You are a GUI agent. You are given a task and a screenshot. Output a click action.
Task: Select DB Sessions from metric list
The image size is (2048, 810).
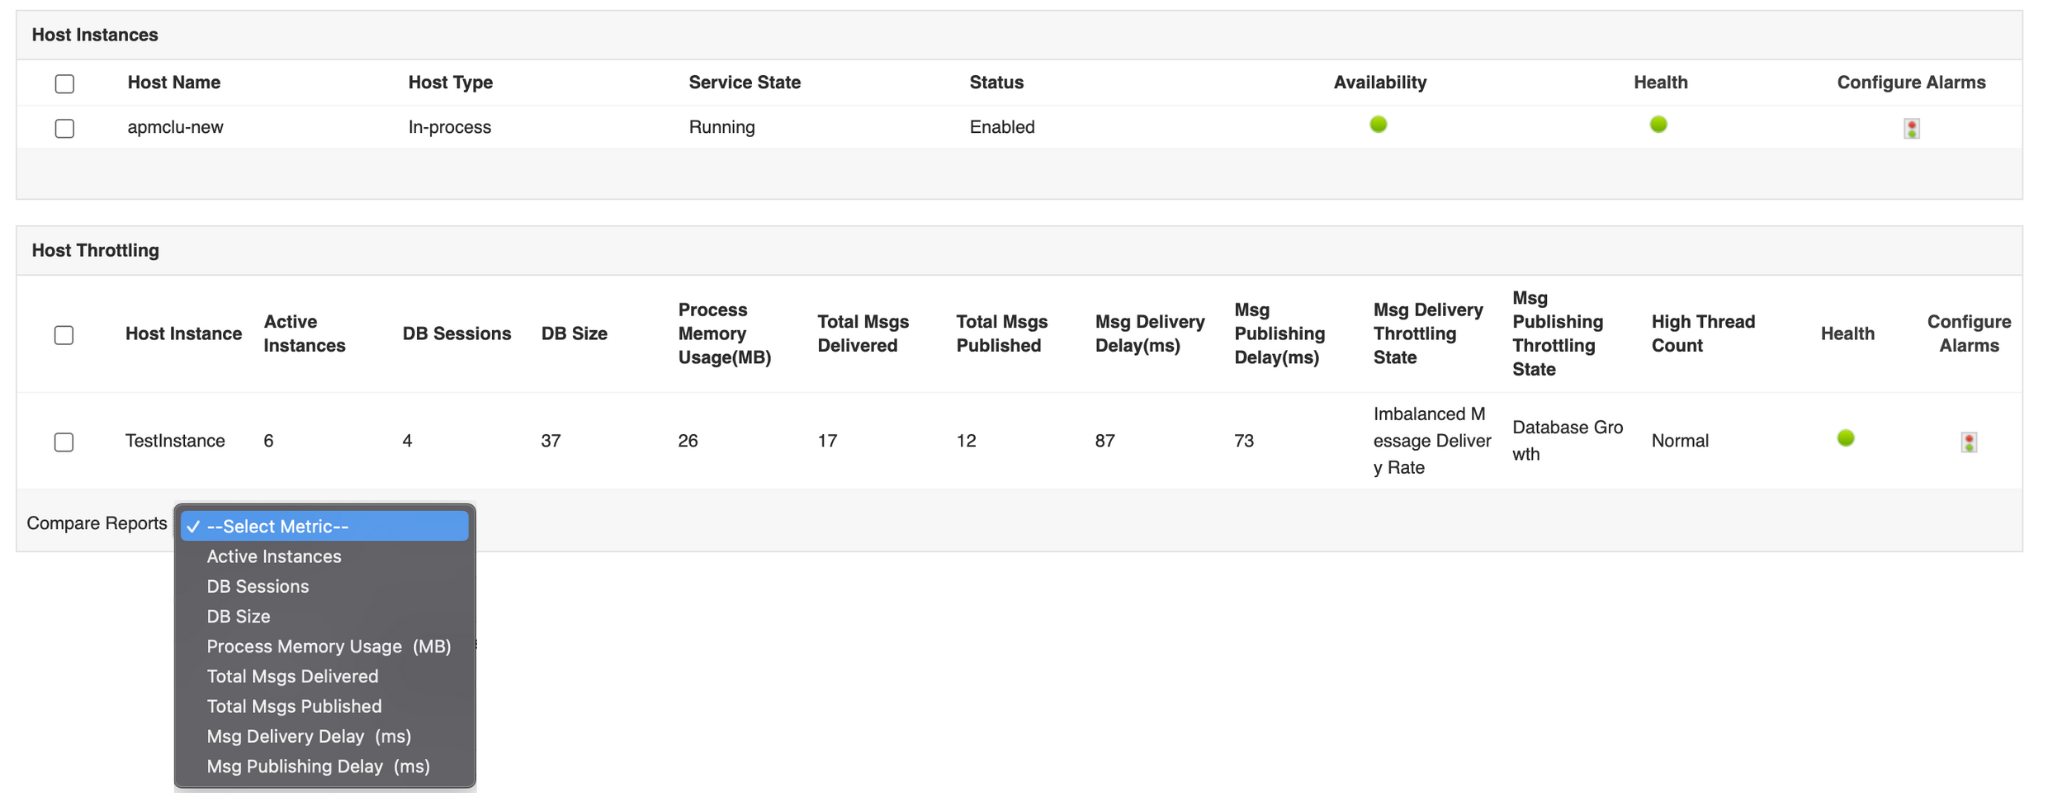(x=258, y=586)
